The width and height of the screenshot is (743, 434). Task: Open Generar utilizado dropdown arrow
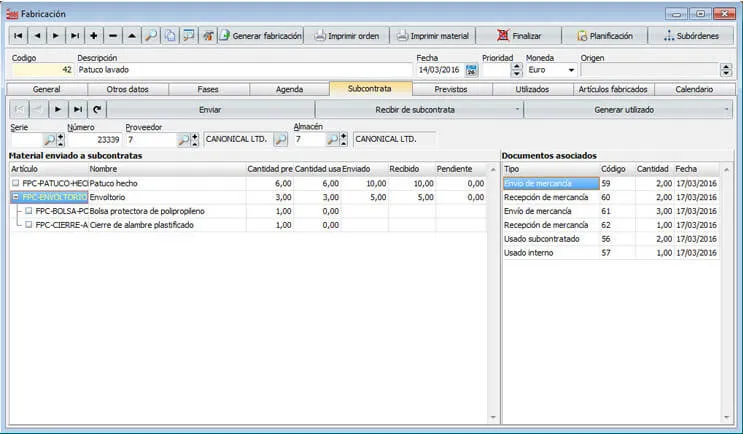point(726,109)
